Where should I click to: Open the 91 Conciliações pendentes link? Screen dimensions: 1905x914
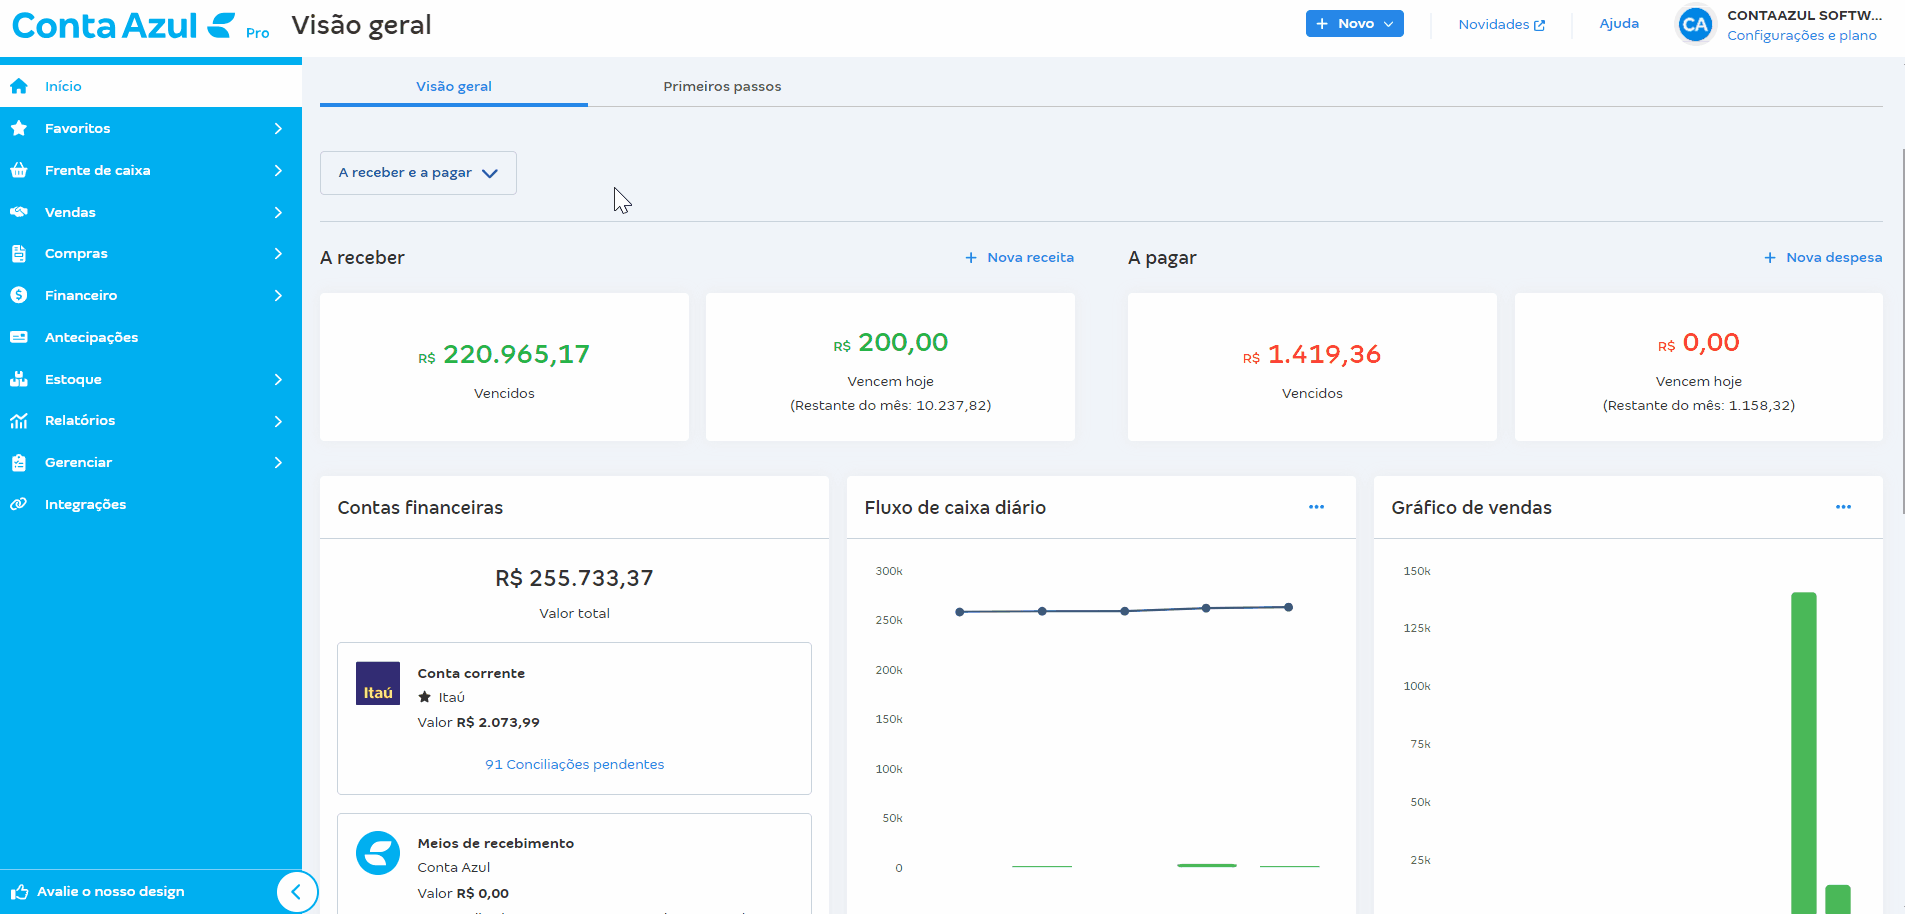pos(574,764)
